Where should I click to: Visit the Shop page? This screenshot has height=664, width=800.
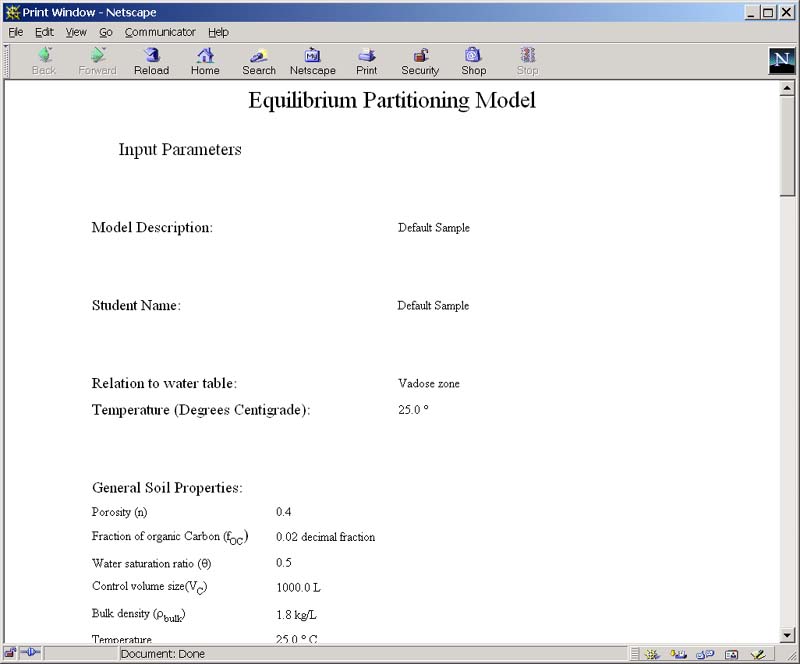[x=473, y=60]
